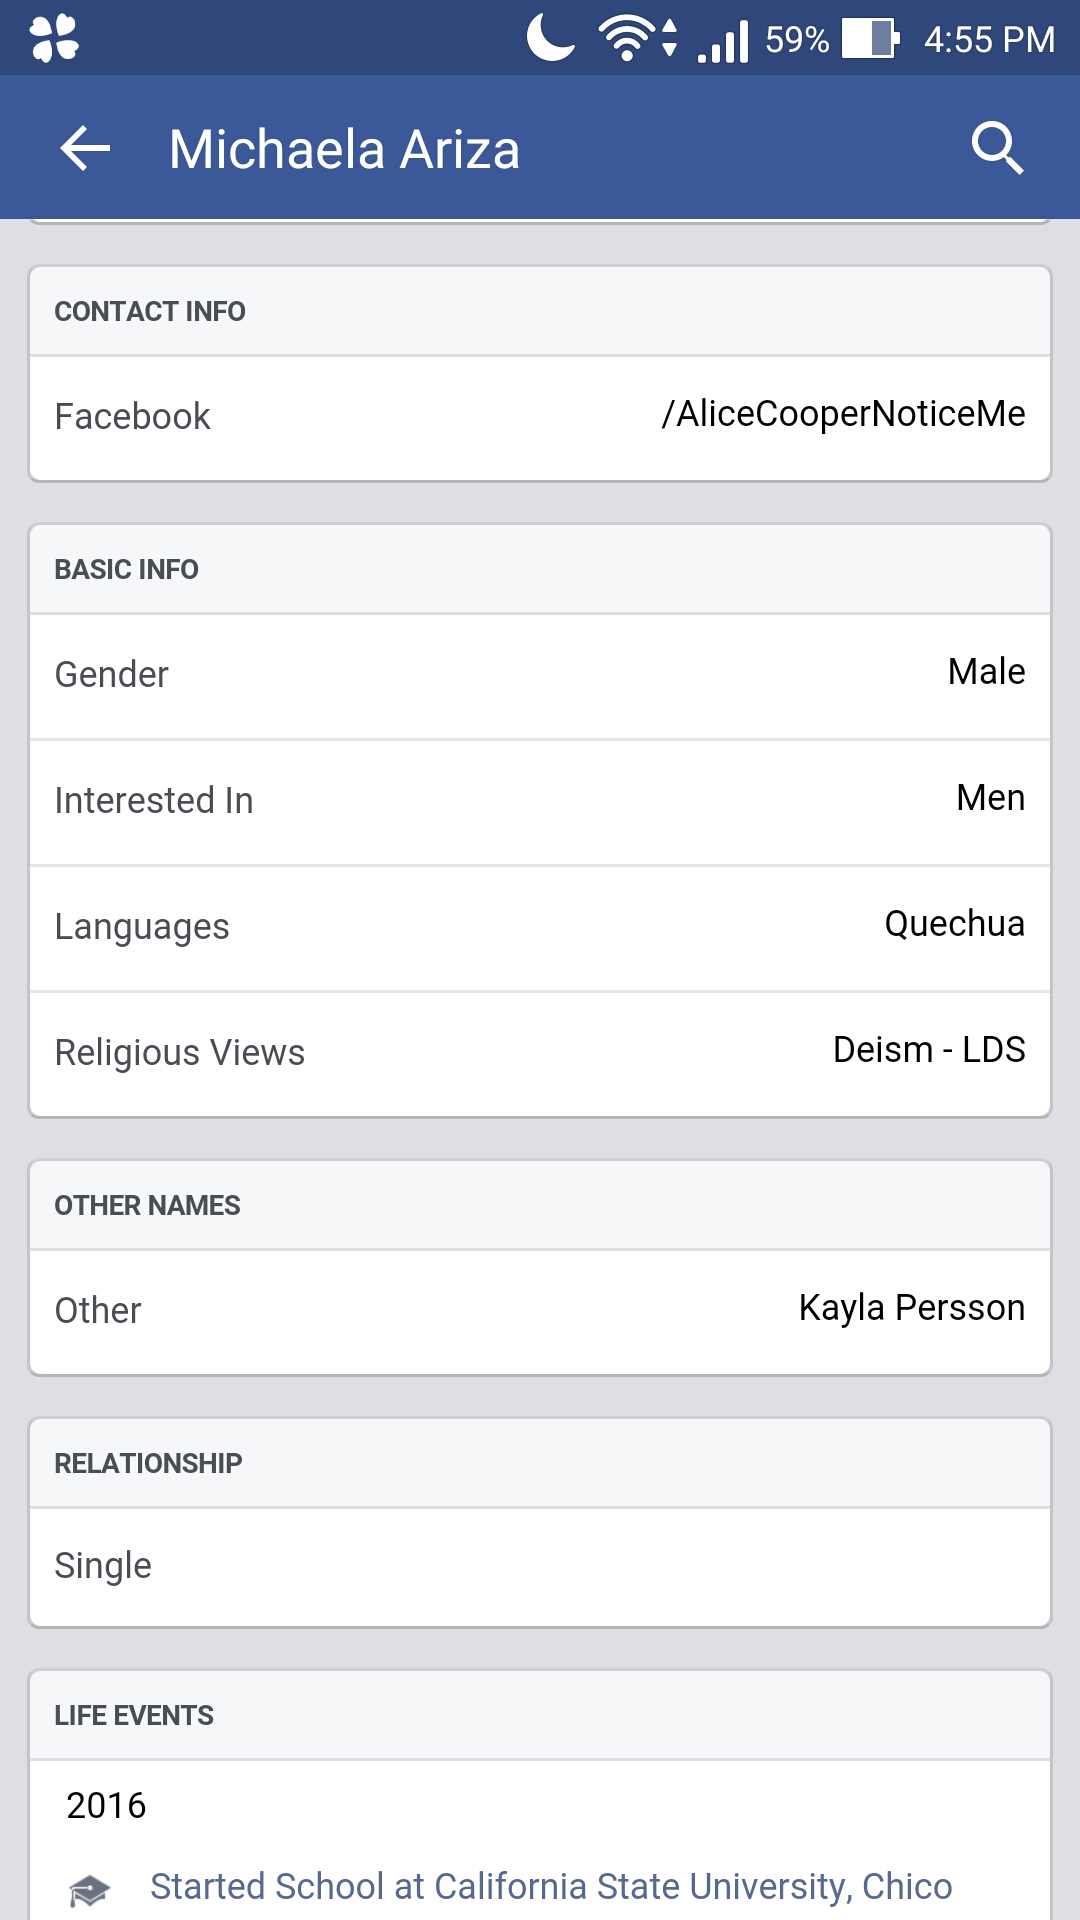Select the Gender Male row

[x=540, y=676]
